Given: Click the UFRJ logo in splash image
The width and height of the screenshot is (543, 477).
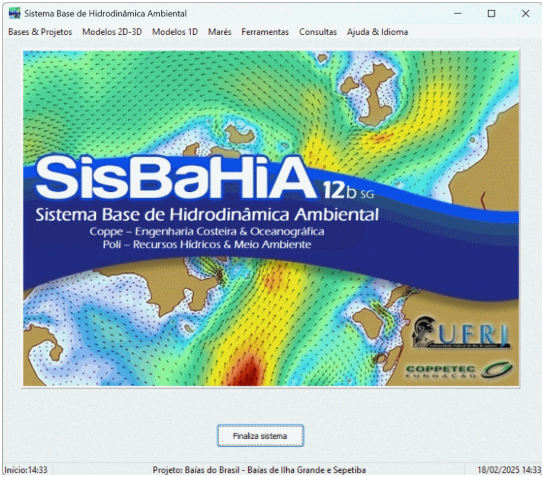Looking at the screenshot, I should tap(461, 333).
